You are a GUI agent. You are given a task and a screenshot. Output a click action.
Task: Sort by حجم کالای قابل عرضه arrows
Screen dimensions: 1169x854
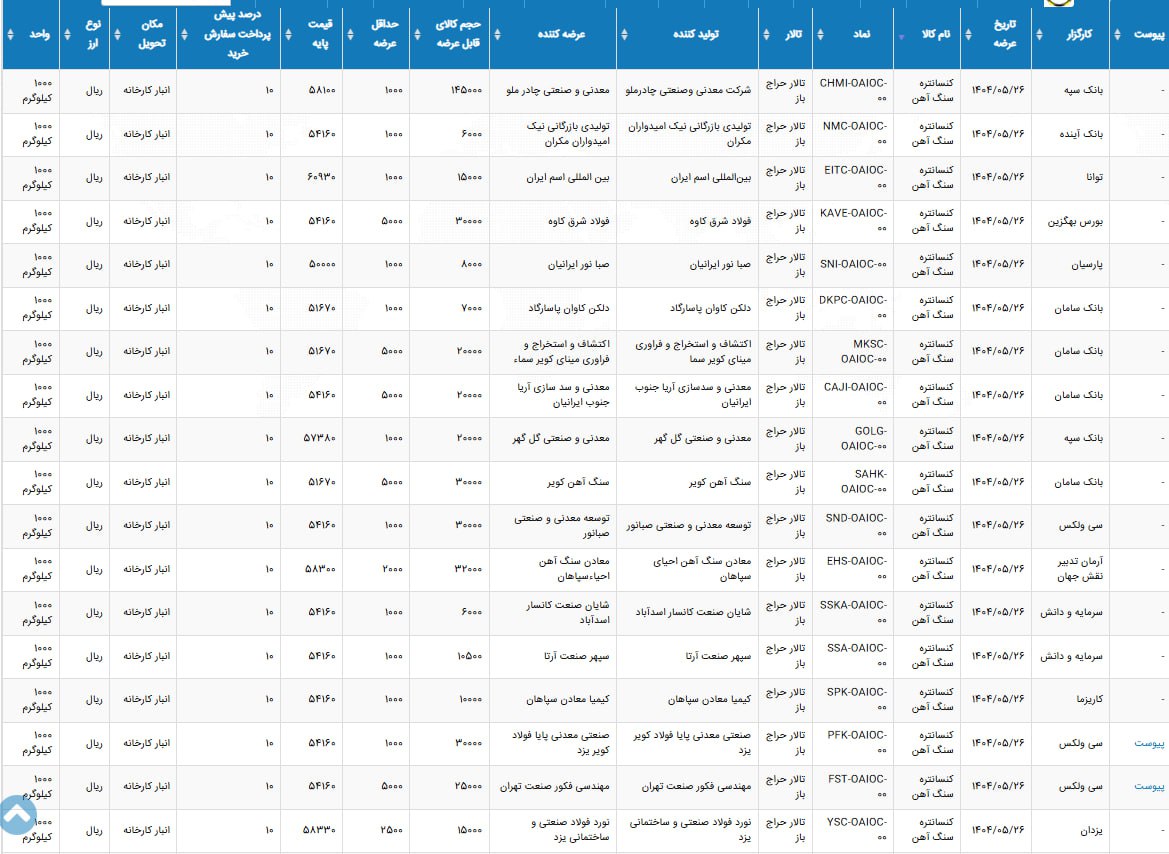point(418,34)
